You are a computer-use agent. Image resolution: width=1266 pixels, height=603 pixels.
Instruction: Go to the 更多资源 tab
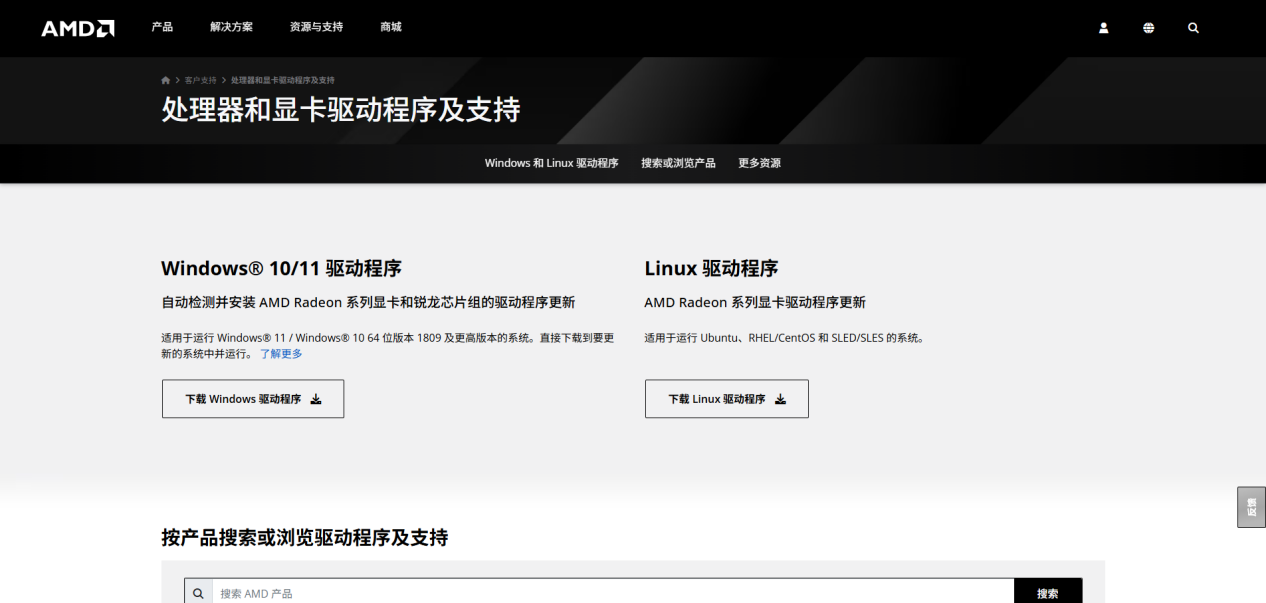click(x=759, y=163)
